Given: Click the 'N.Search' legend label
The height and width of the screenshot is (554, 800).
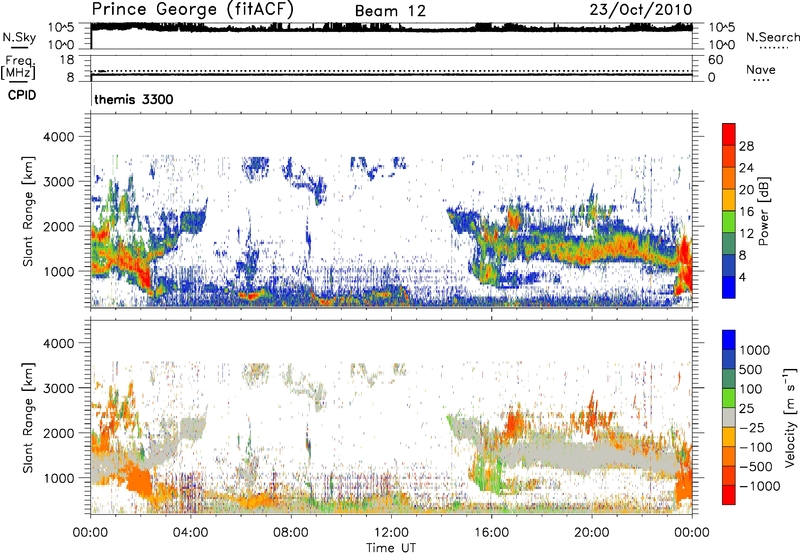Looking at the screenshot, I should point(773,37).
